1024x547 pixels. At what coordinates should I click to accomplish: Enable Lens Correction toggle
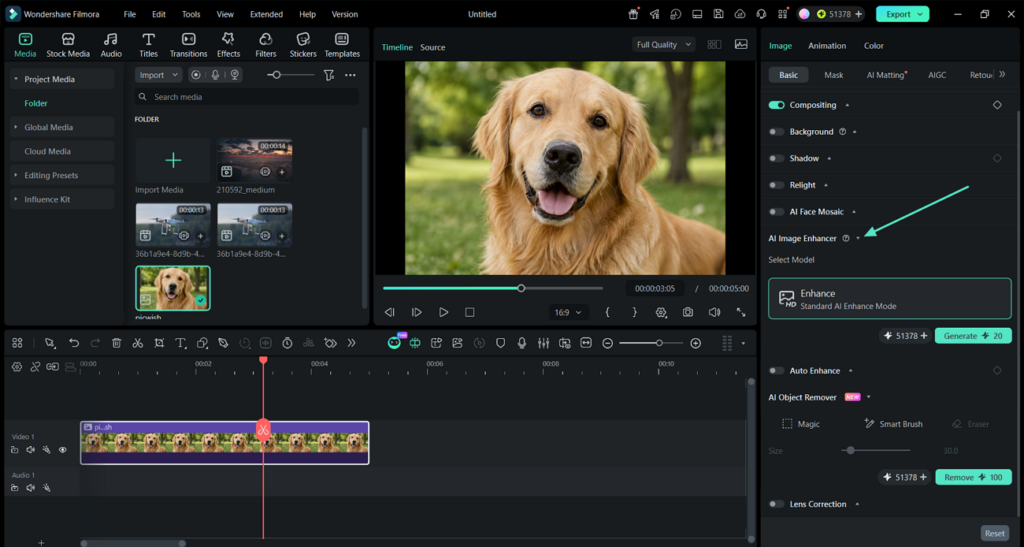(776, 504)
